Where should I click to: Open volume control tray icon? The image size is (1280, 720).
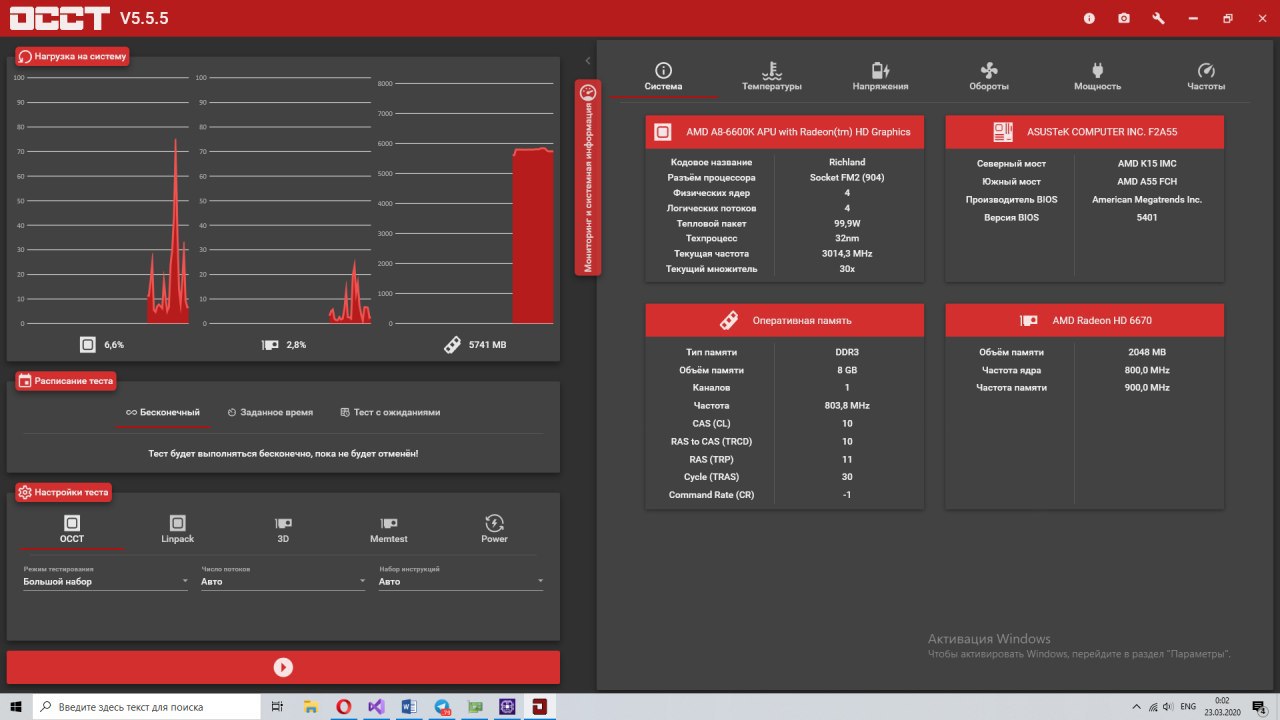pyautogui.click(x=1169, y=706)
